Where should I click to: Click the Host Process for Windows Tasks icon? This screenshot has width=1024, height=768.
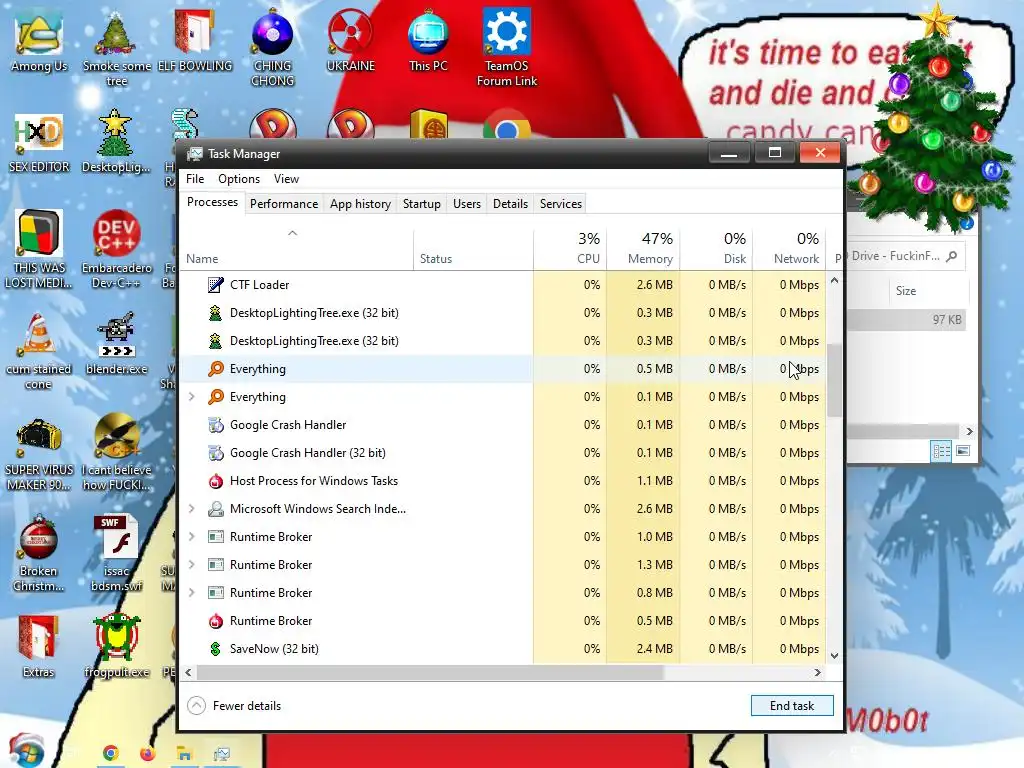(216, 481)
